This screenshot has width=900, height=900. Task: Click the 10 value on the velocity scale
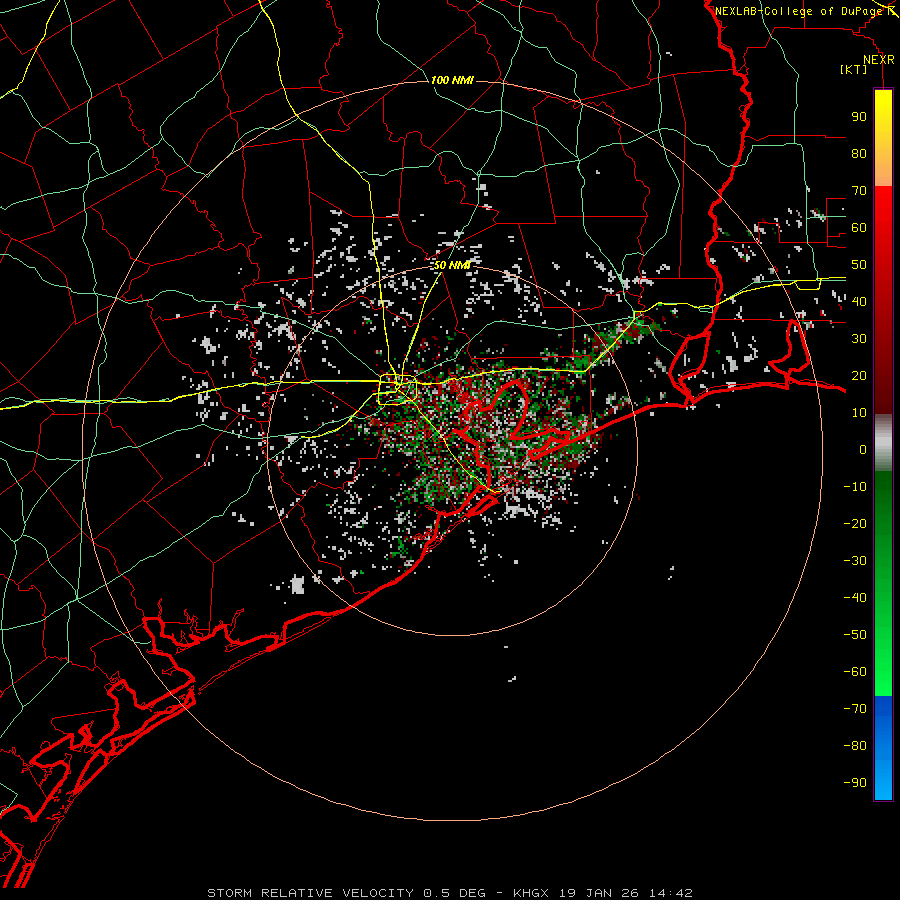click(859, 413)
